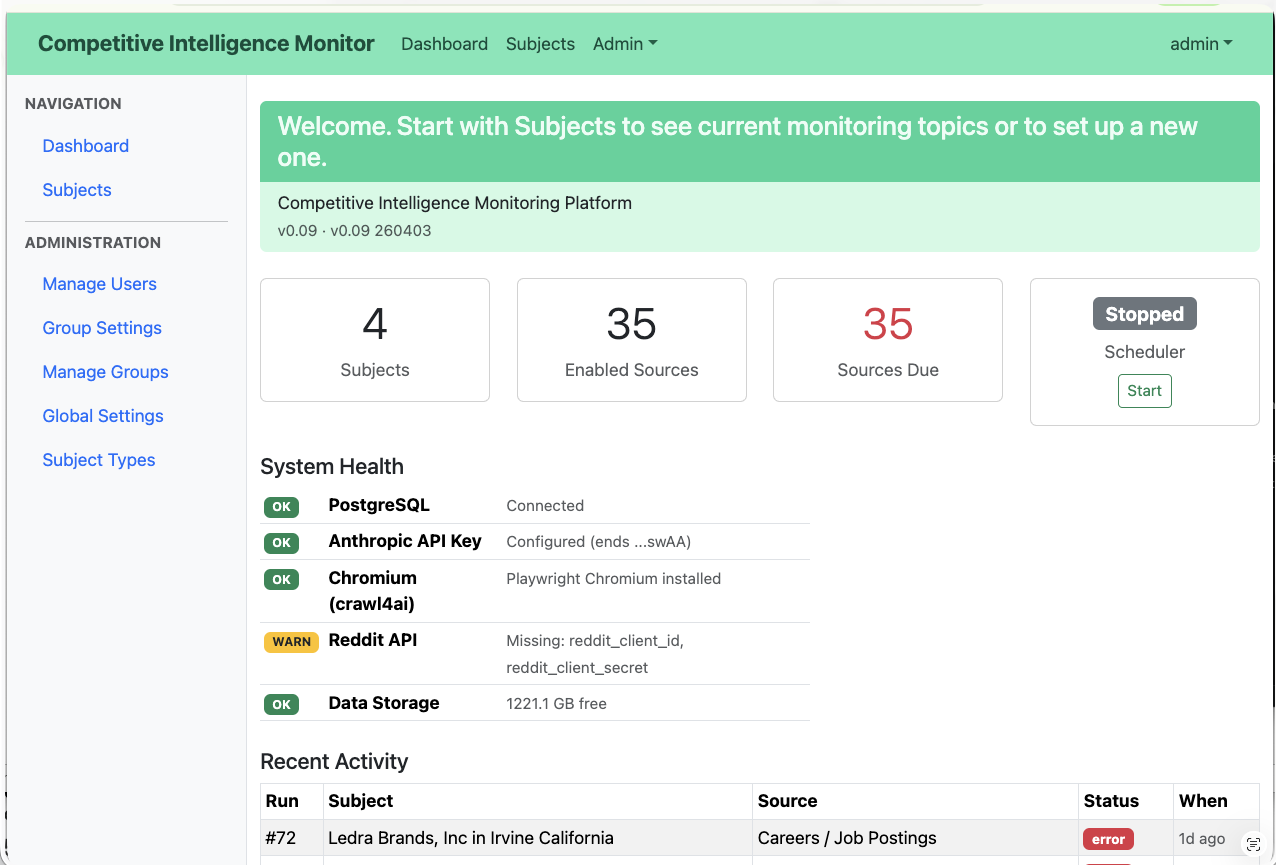Open the Admin dropdown in the navbar
The width and height of the screenshot is (1276, 865).
625,44
